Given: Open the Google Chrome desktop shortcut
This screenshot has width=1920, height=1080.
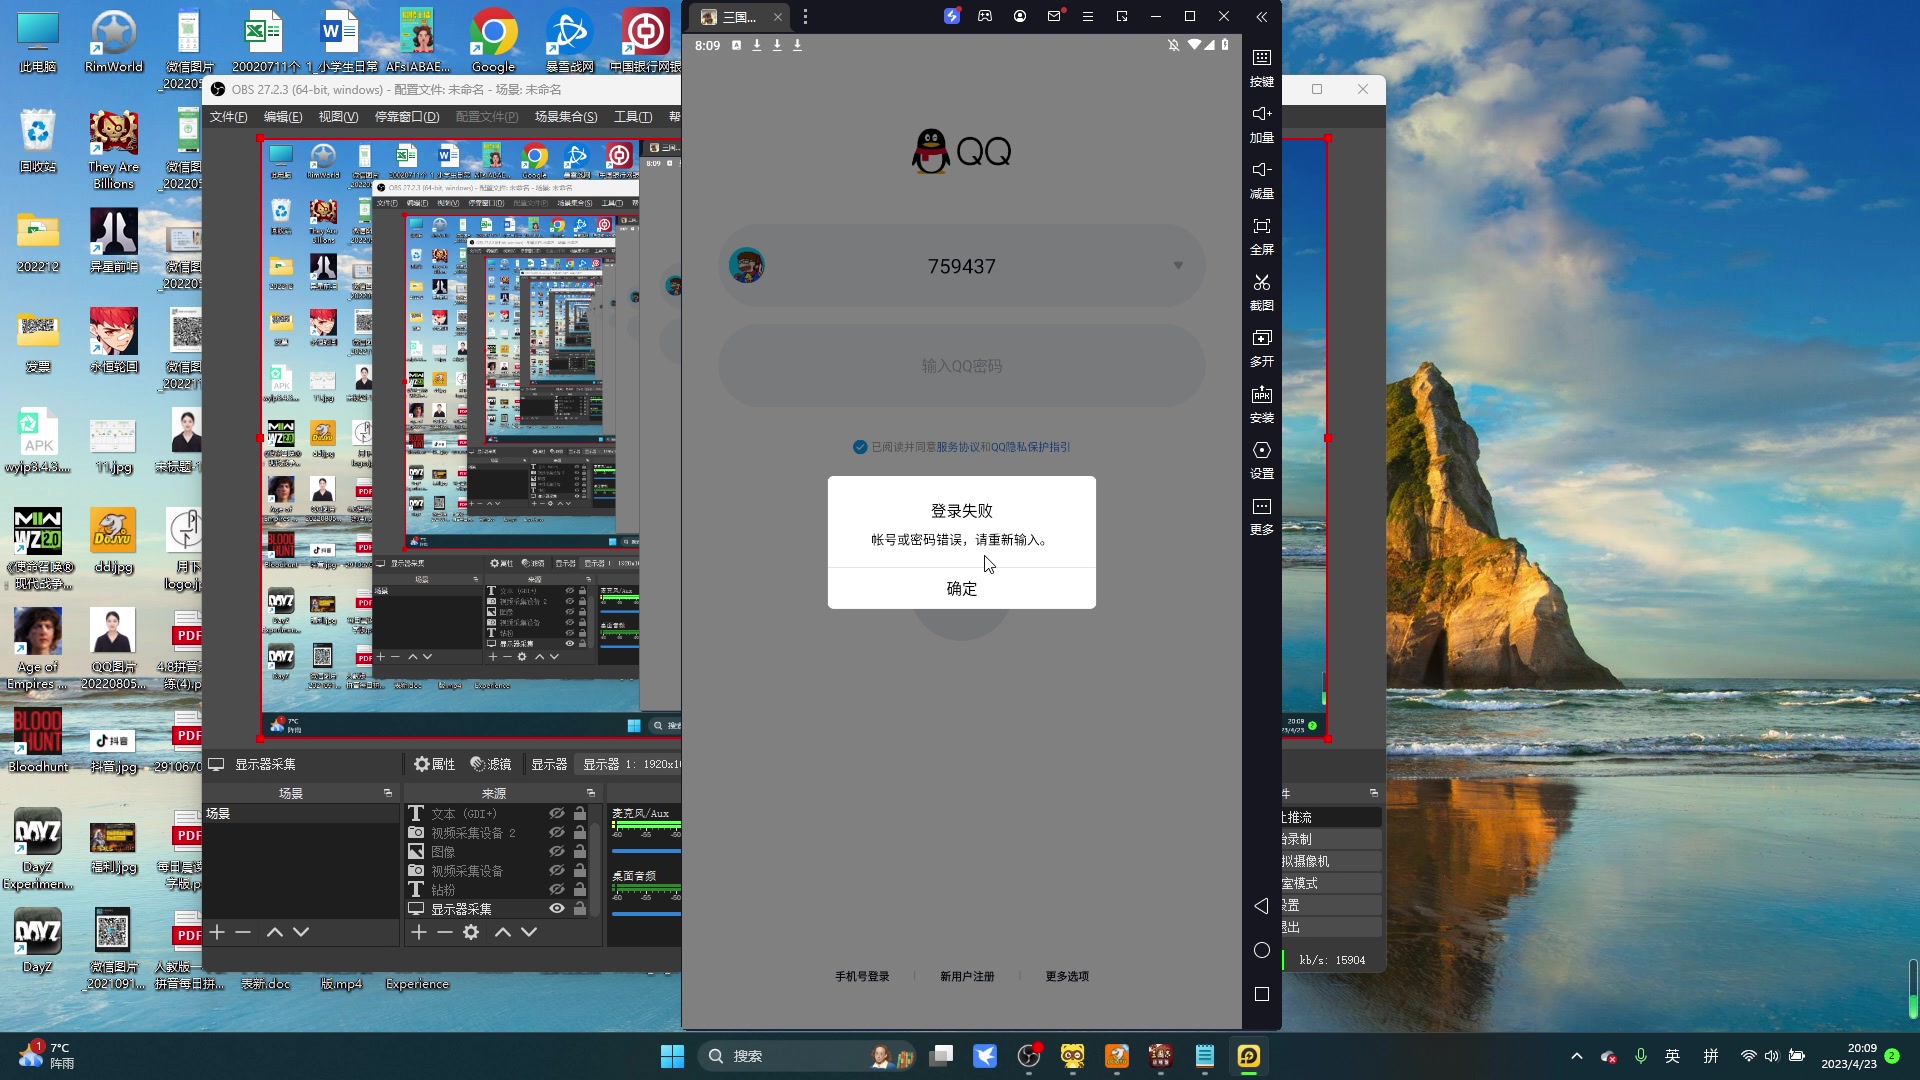Looking at the screenshot, I should coord(494,41).
